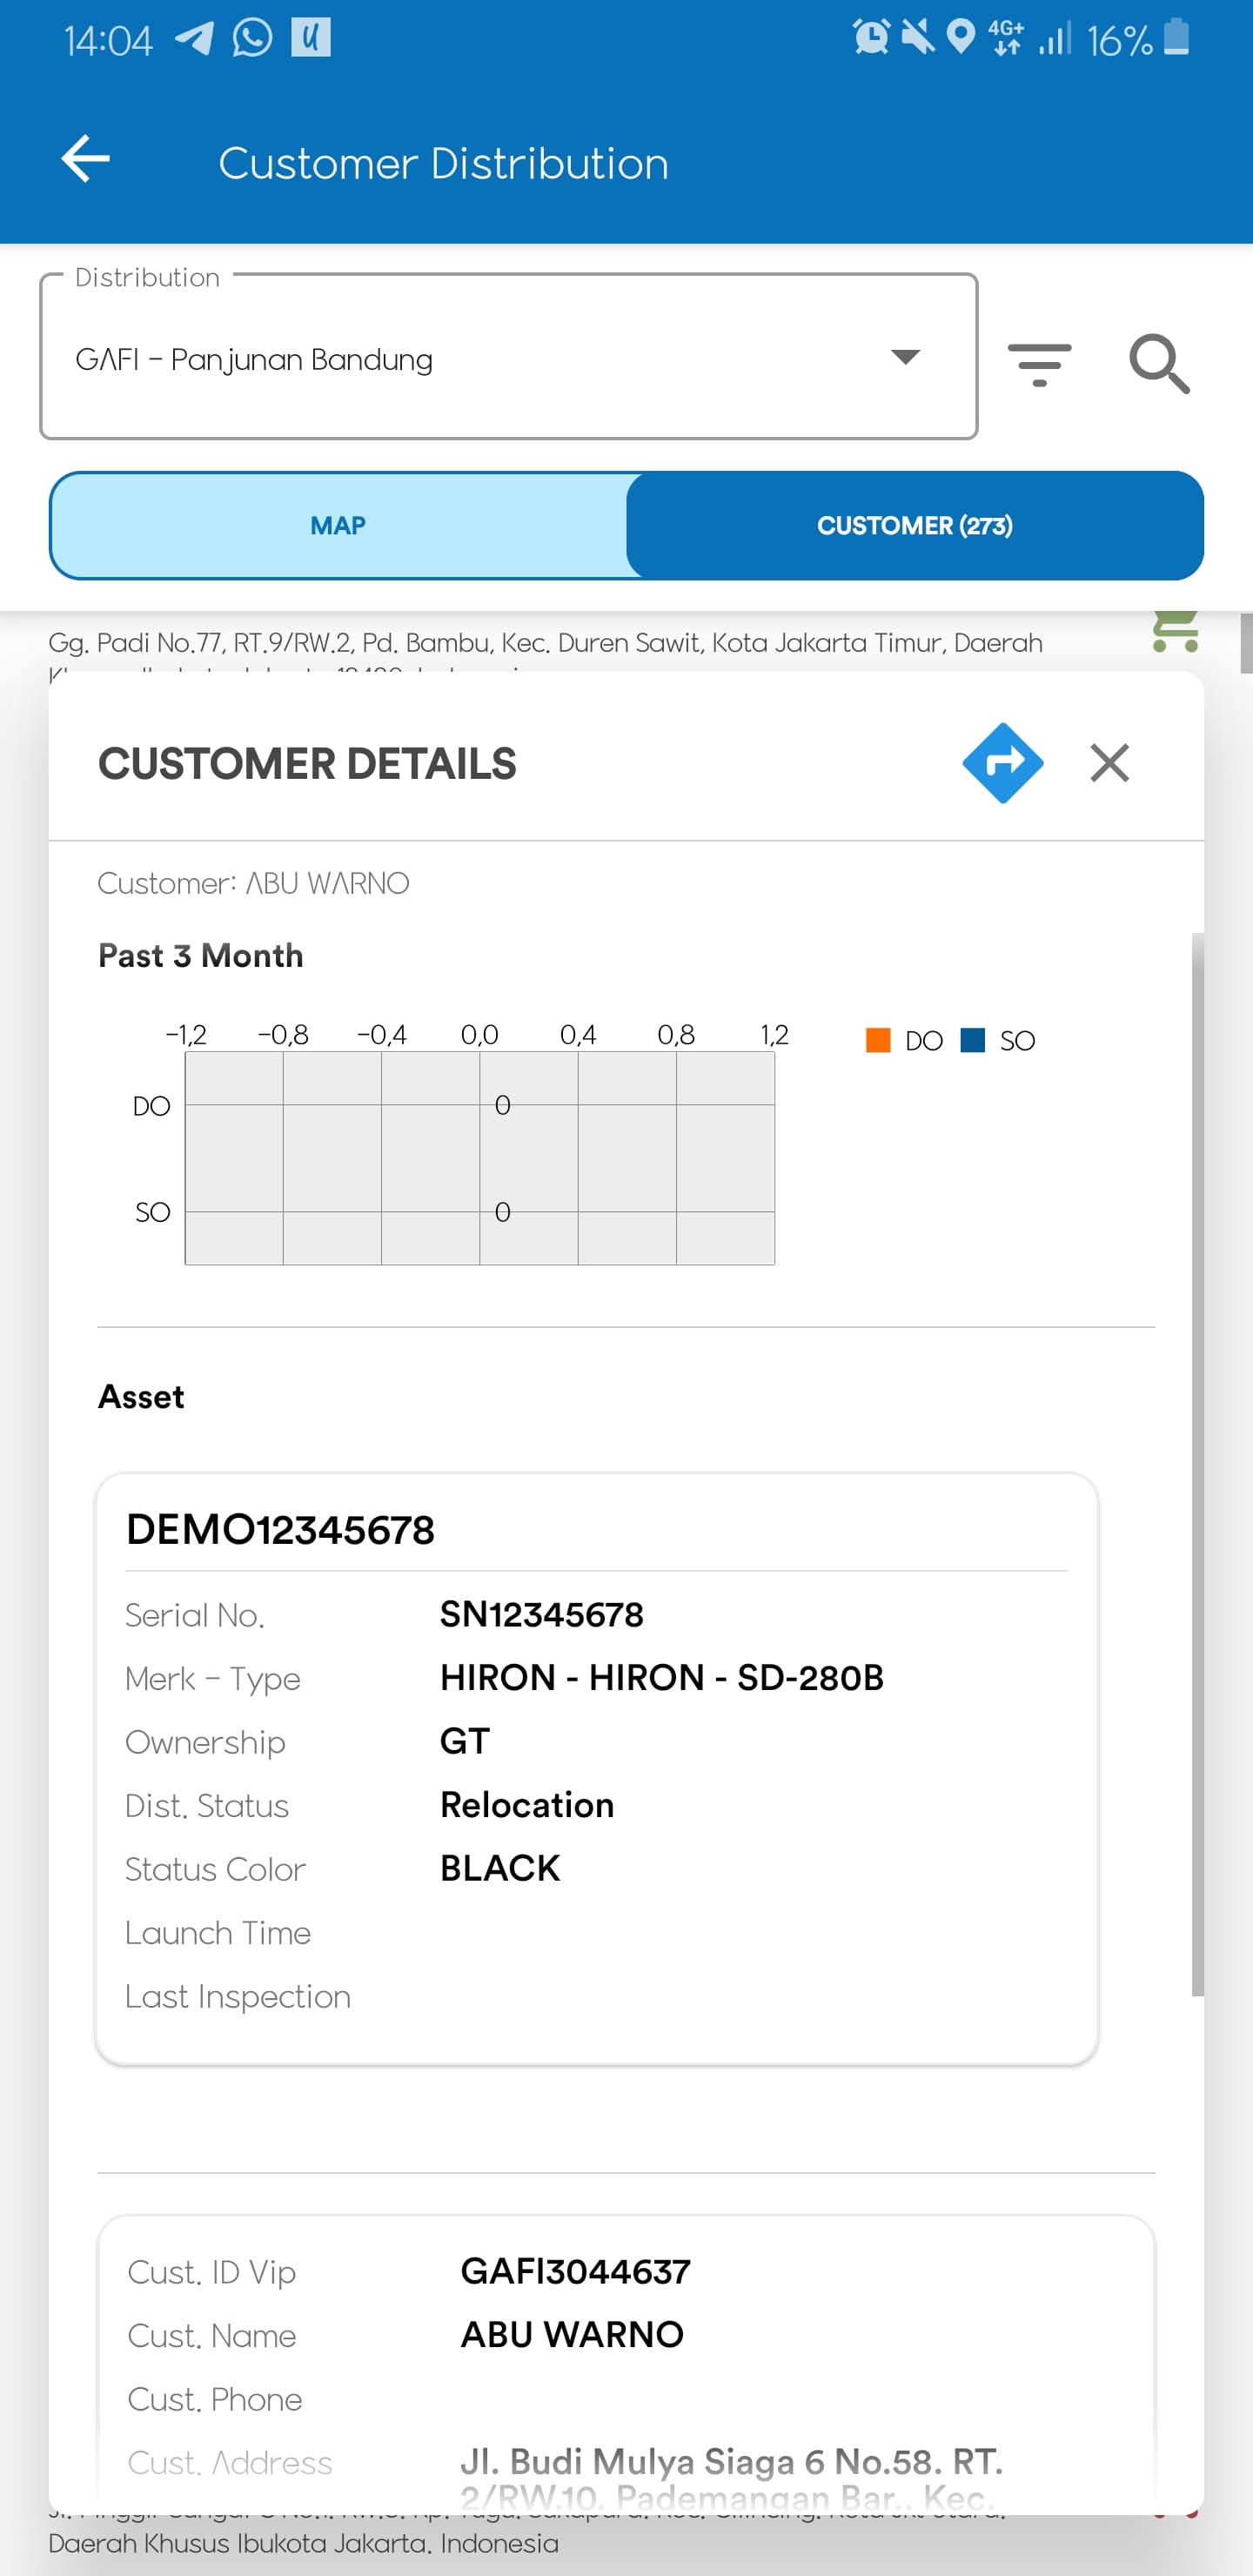Click Customer: ABU WARNO line

tap(254, 884)
